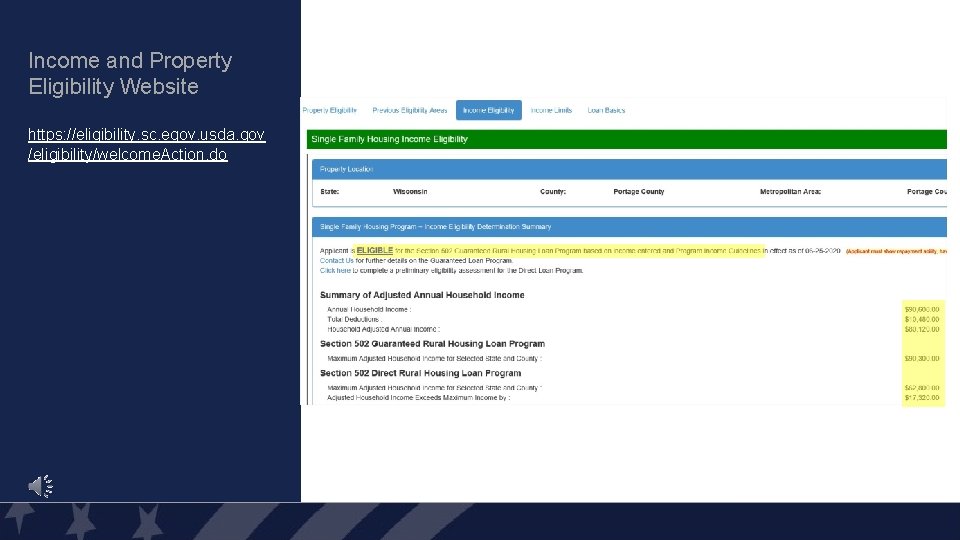Viewport: 960px width, 540px height.
Task: Click the Summary of Adjusted Annual Household Income heading
Action: point(422,294)
